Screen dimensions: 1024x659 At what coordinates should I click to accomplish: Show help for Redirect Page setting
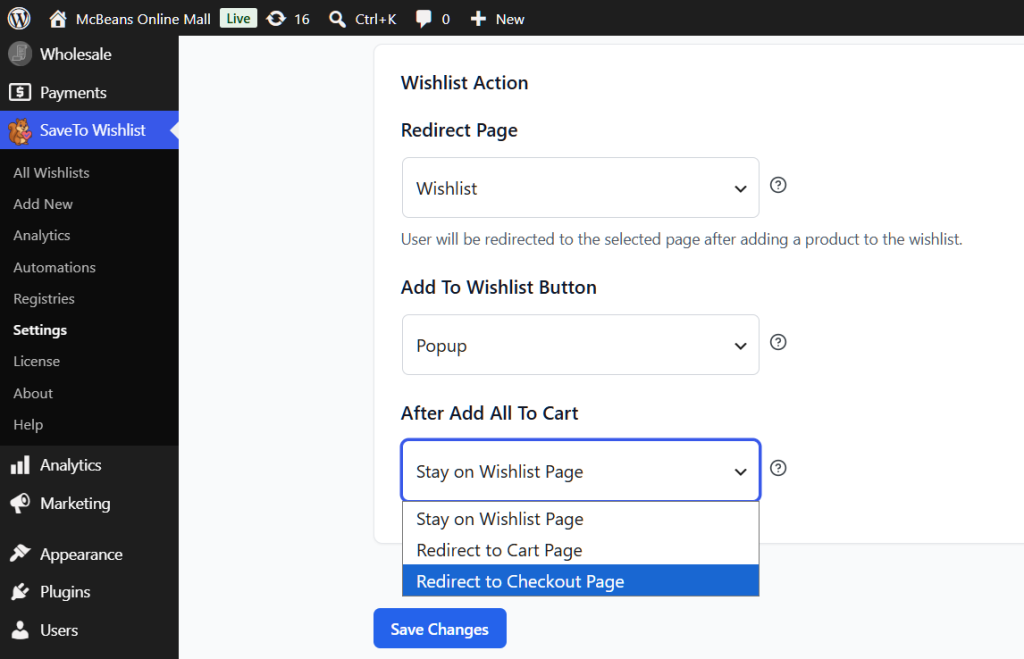point(778,185)
